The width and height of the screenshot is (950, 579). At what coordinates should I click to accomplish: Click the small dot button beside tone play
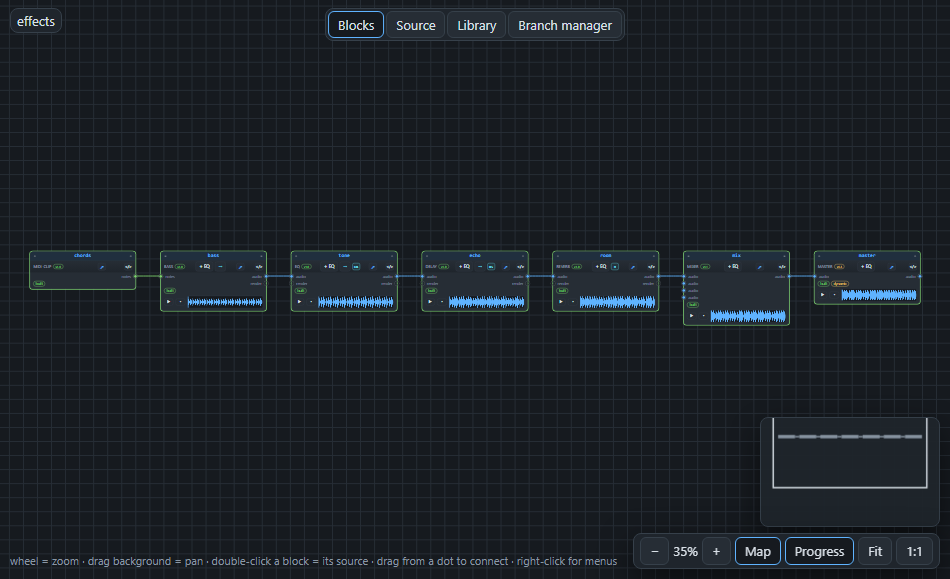(x=311, y=302)
